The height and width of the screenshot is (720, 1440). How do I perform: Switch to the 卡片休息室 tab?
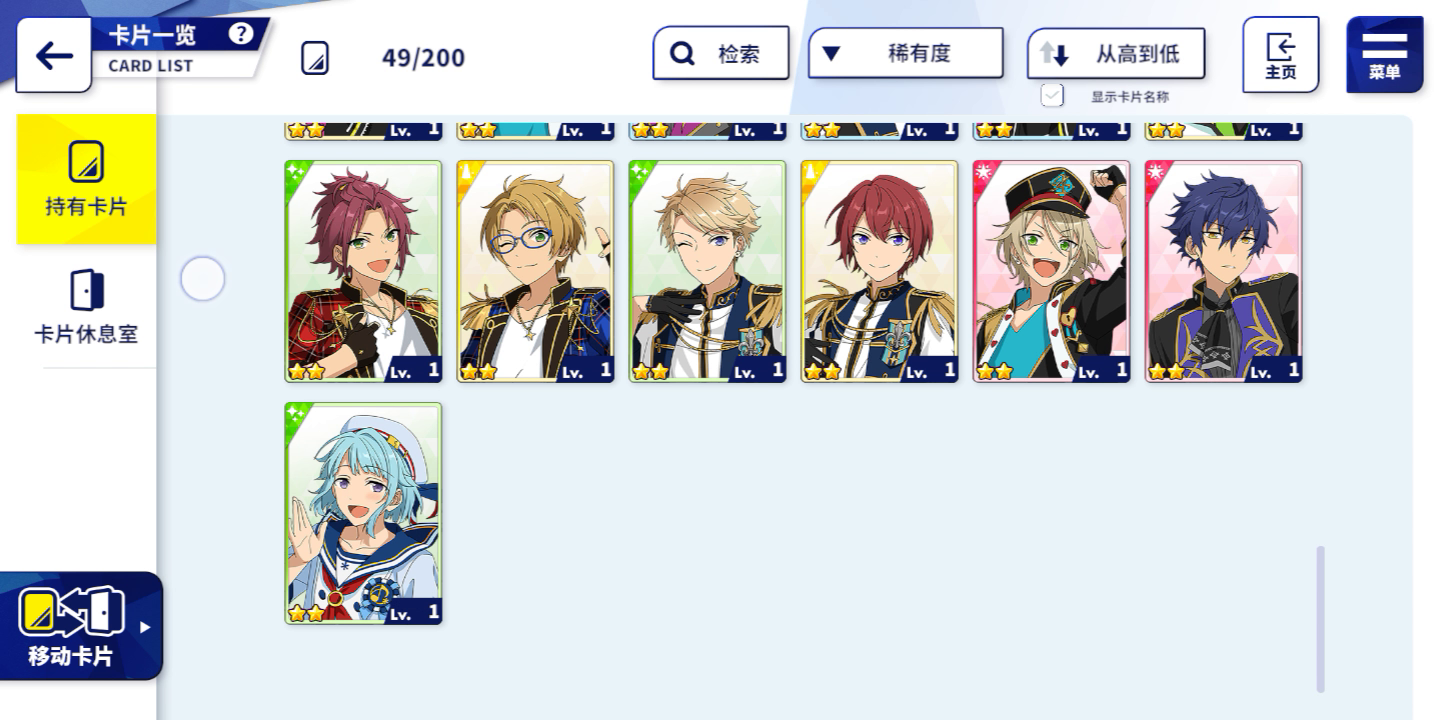pyautogui.click(x=86, y=307)
